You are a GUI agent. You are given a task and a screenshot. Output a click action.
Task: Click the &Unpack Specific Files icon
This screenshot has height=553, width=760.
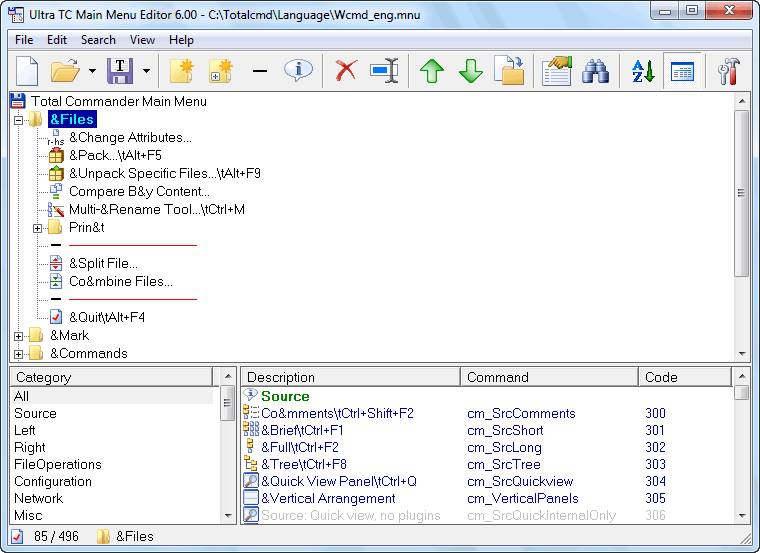[x=56, y=174]
